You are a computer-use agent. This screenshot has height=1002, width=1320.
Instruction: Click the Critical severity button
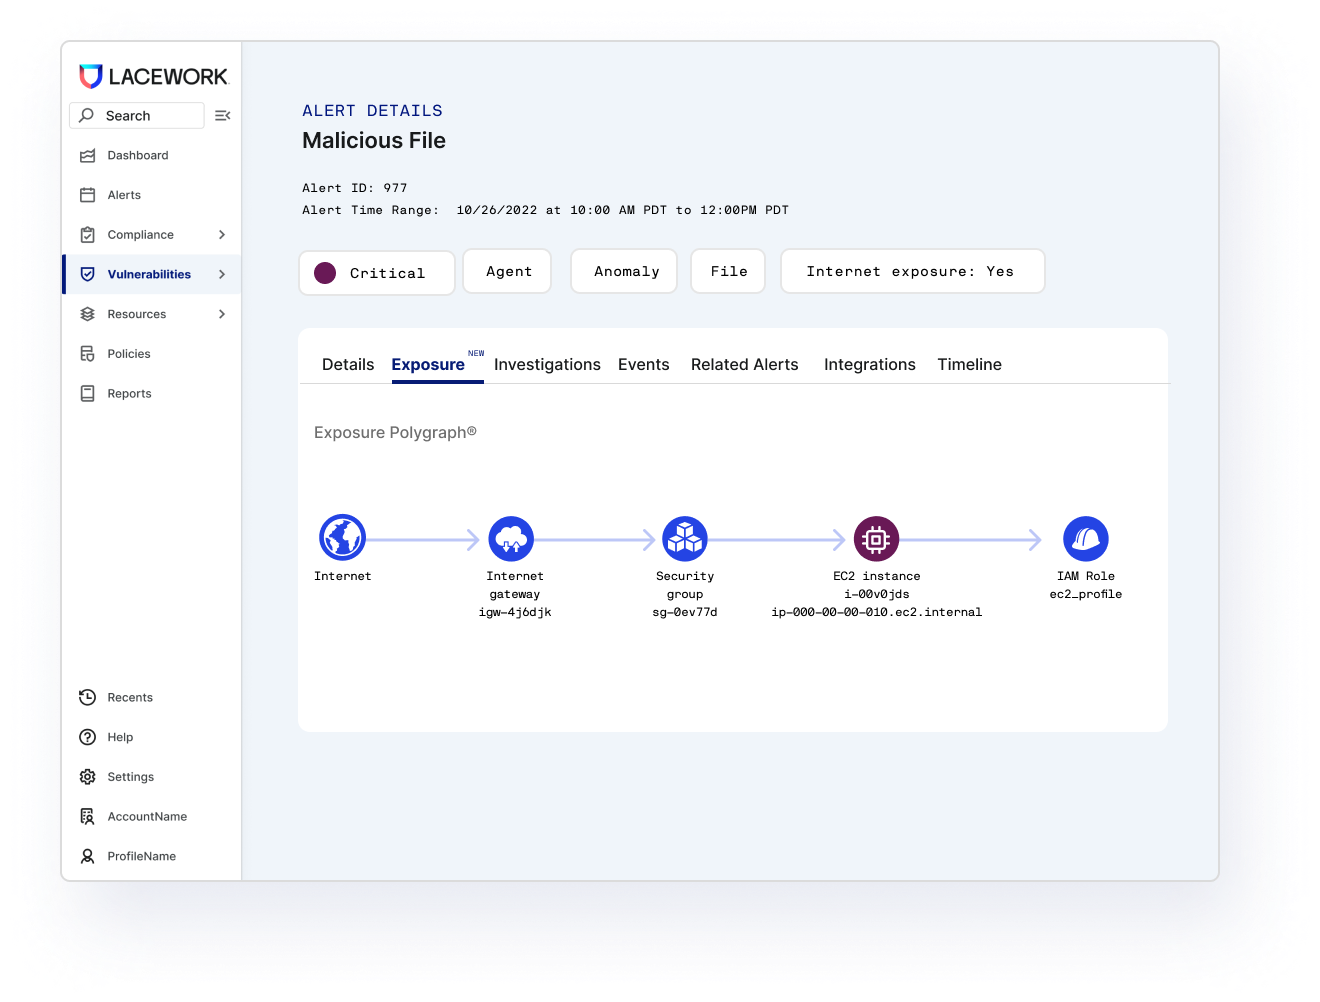point(377,271)
